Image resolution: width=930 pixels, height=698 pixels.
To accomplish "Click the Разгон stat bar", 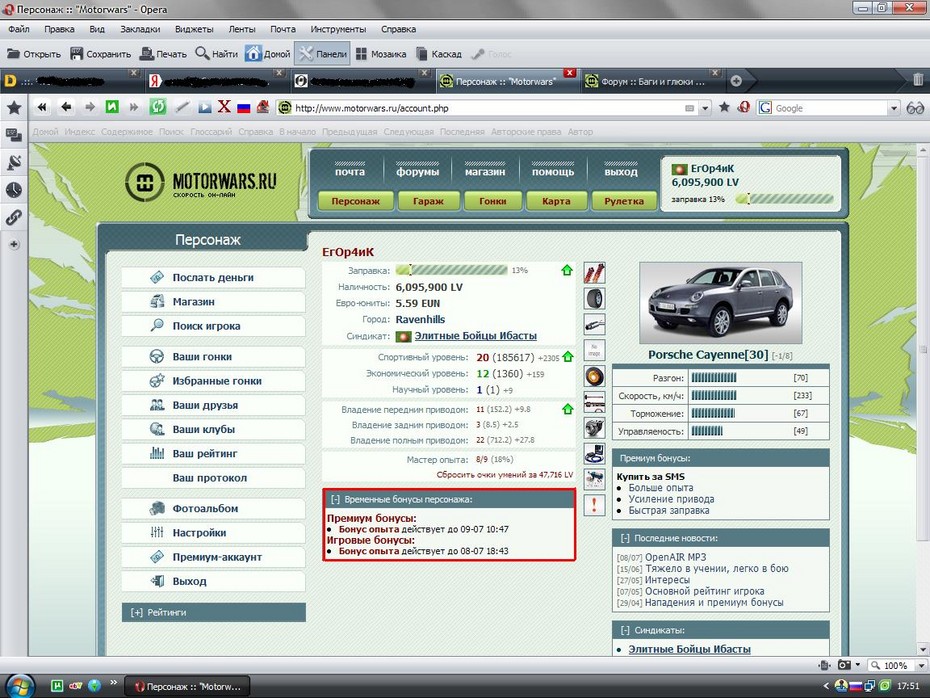I will (714, 378).
